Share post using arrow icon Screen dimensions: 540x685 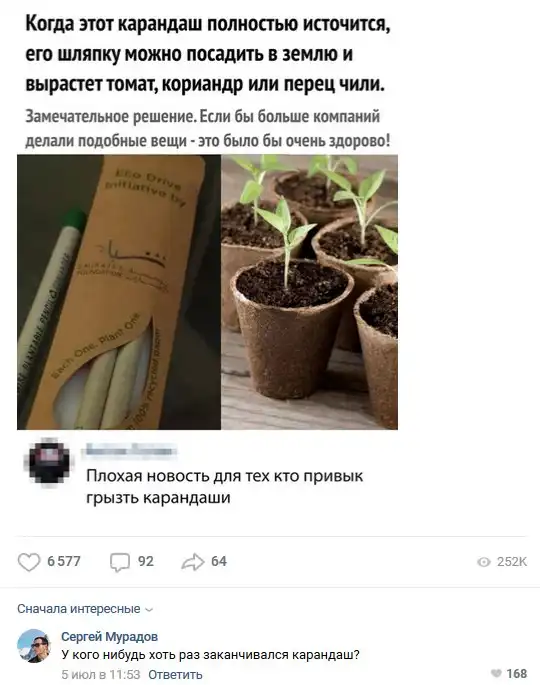click(193, 562)
